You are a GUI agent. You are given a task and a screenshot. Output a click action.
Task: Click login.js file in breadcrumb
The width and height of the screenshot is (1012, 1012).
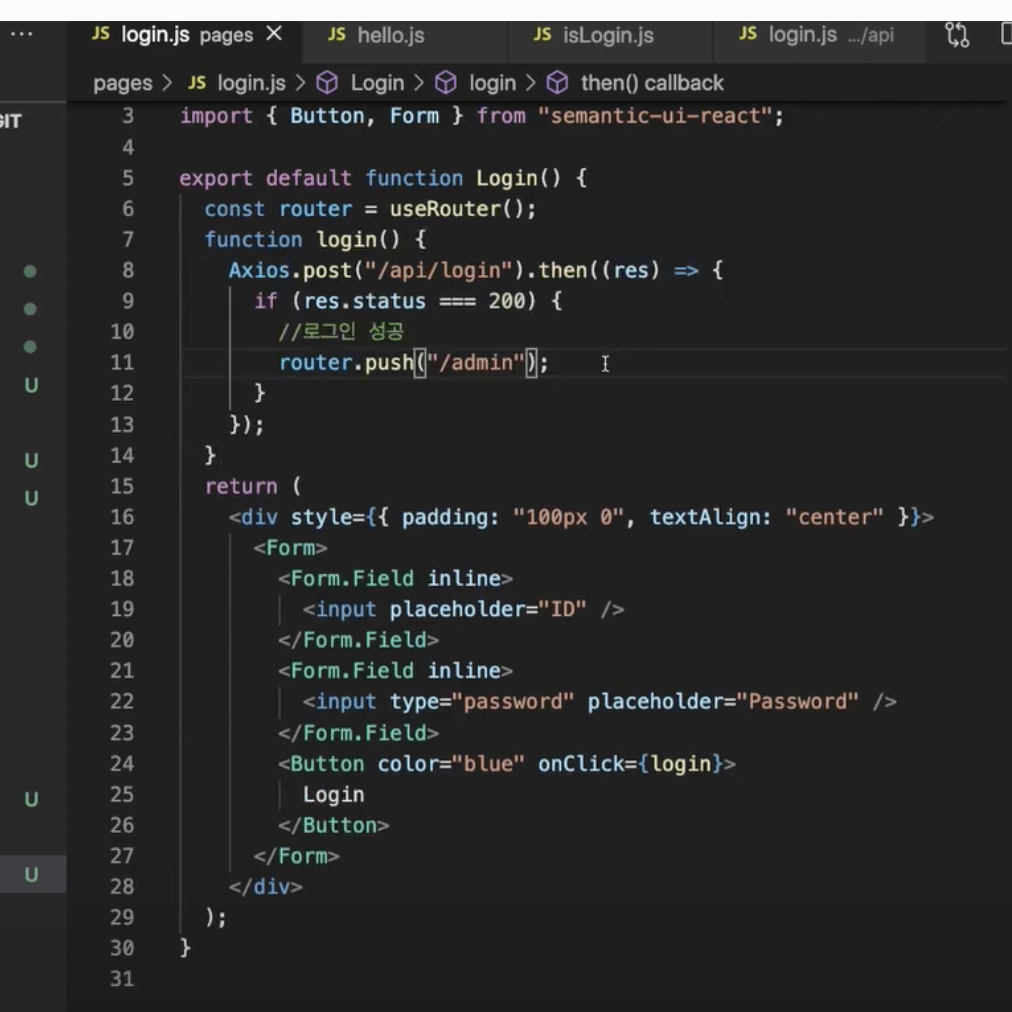pyautogui.click(x=251, y=83)
